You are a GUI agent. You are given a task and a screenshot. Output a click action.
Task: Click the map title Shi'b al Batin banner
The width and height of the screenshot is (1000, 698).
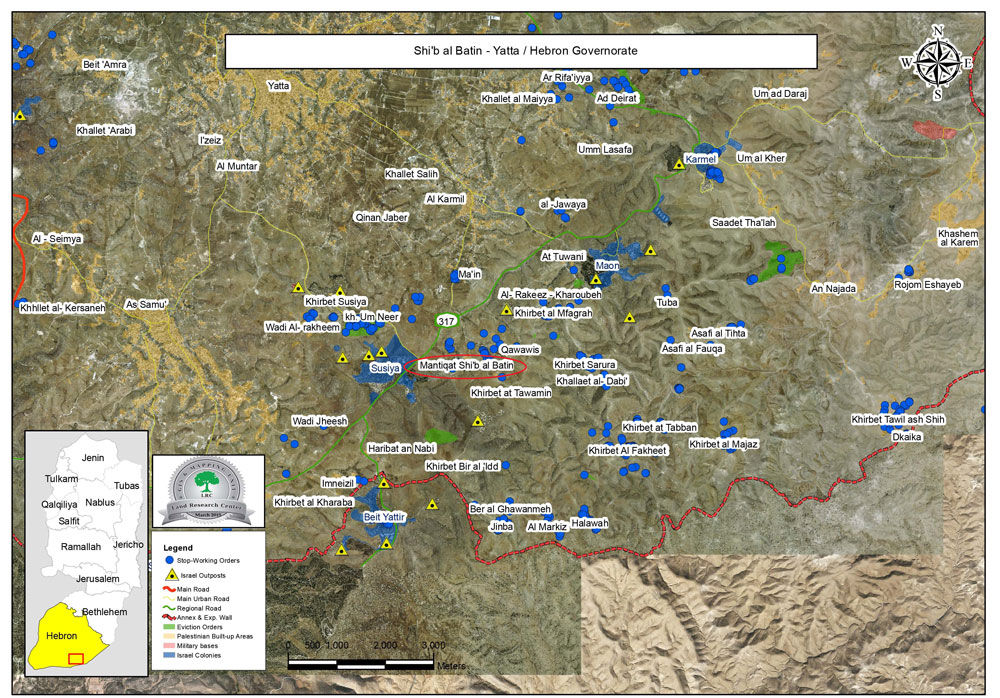point(521,50)
